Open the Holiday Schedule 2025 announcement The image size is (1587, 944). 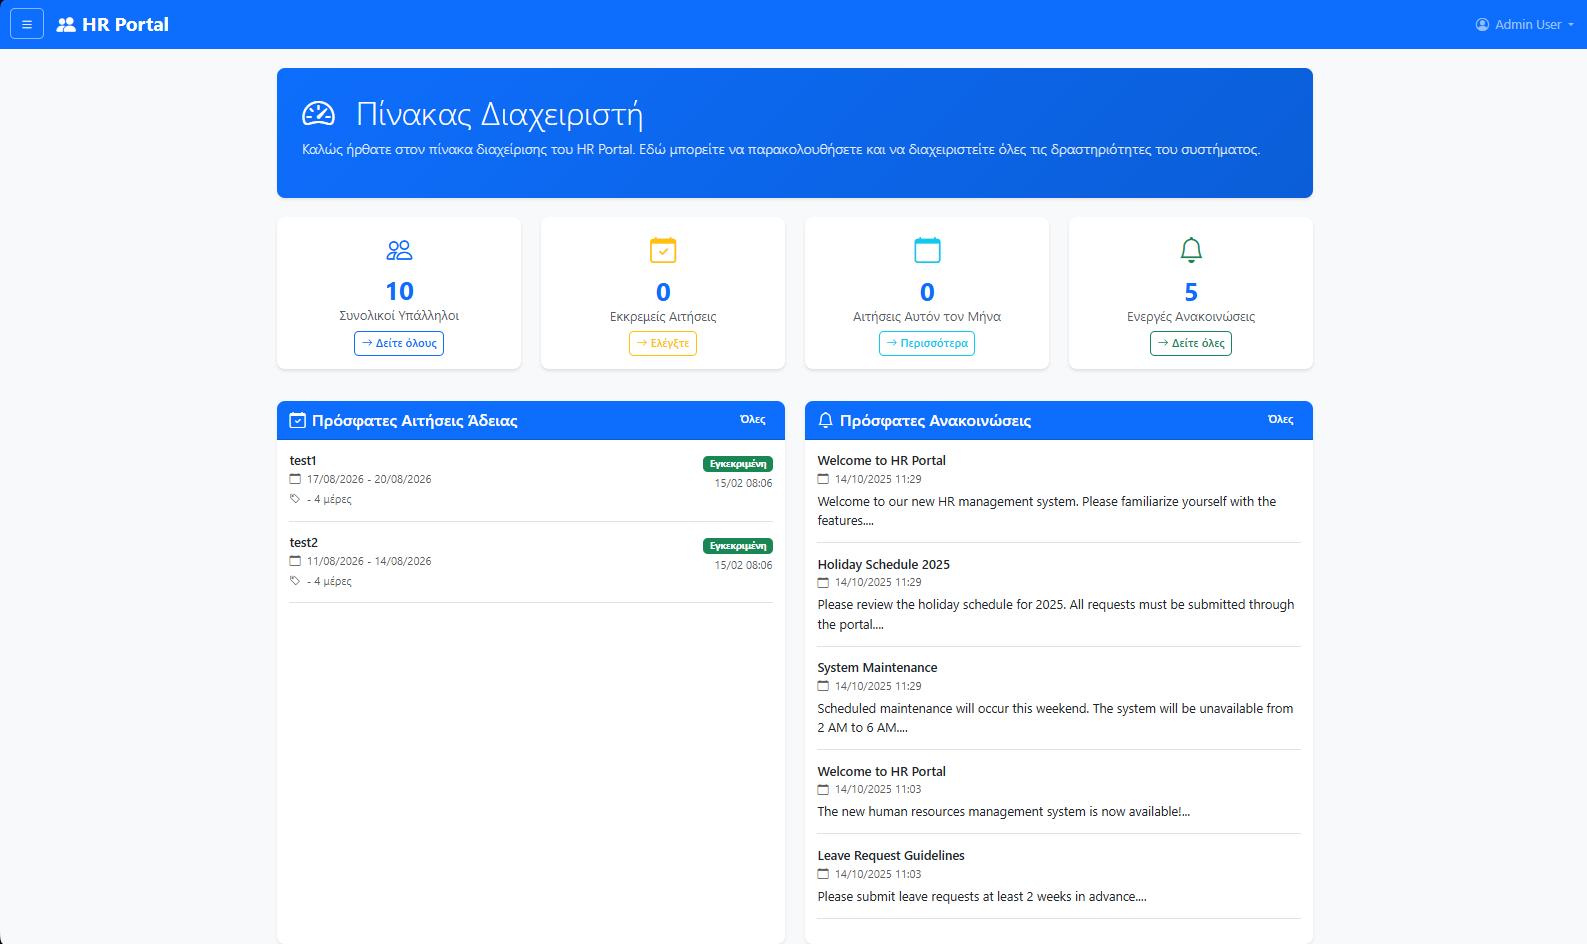883,565
